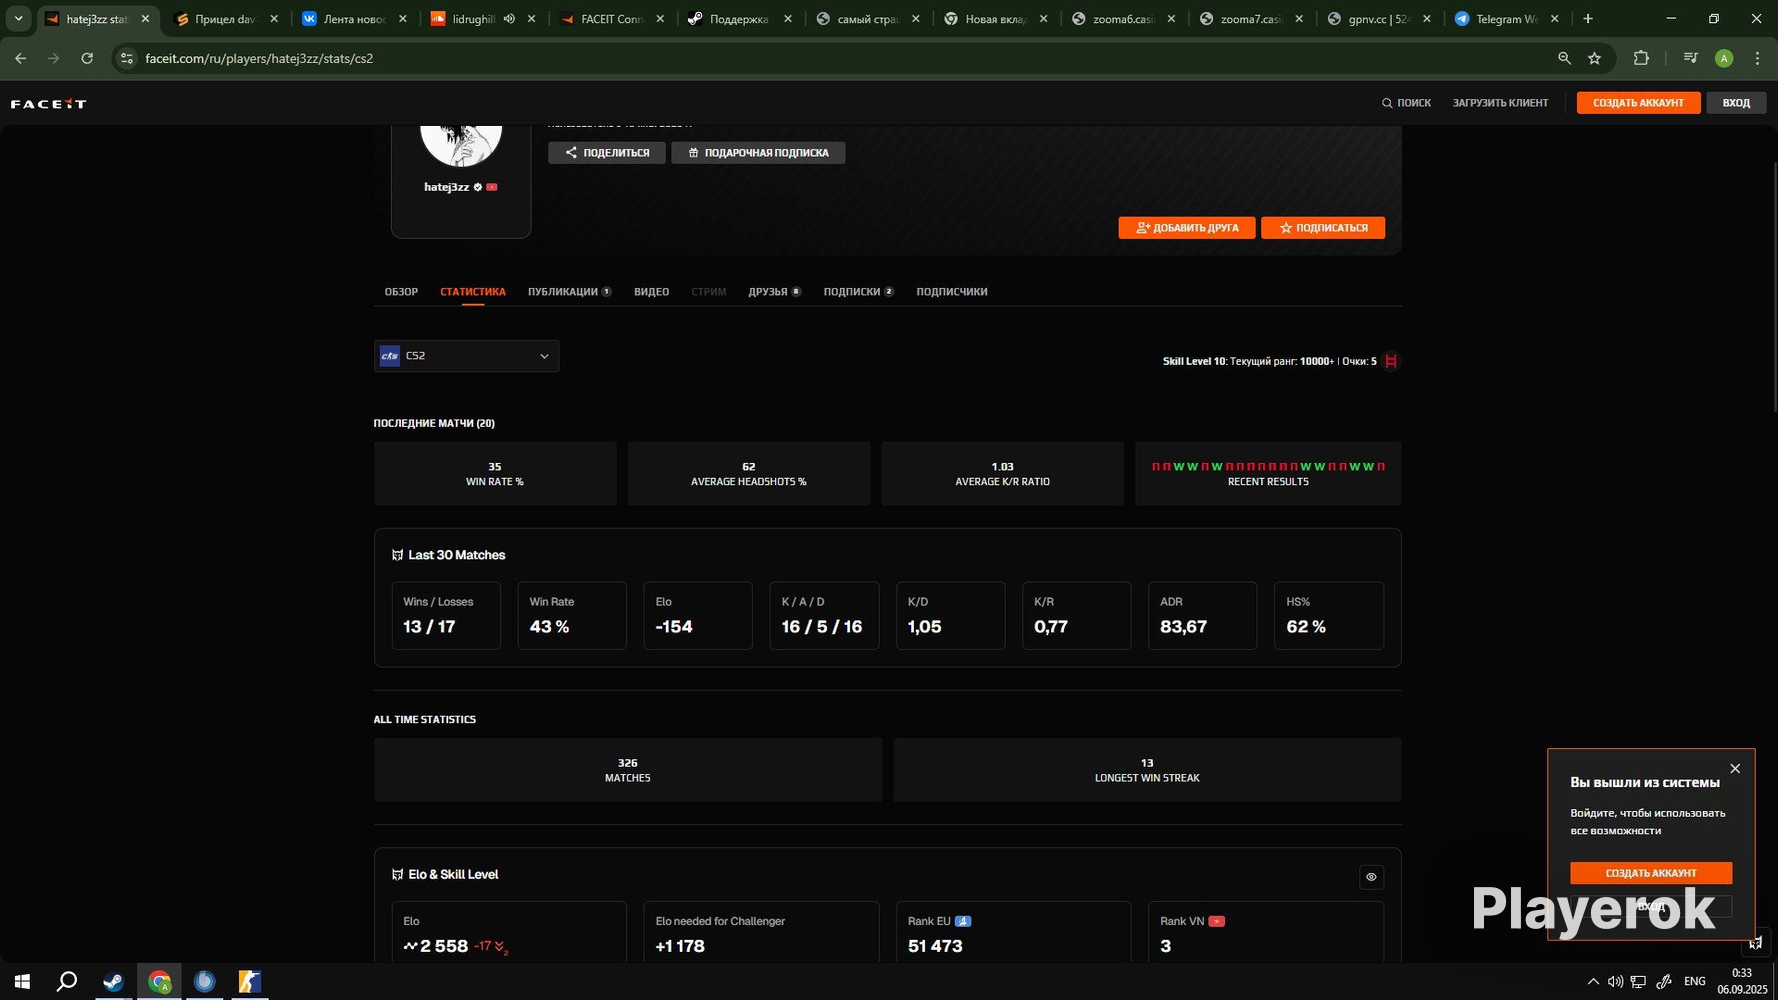Click СОЗДАТЬ АККАУНТ in the FACEIT header
The width and height of the screenshot is (1778, 1000).
coord(1638,103)
